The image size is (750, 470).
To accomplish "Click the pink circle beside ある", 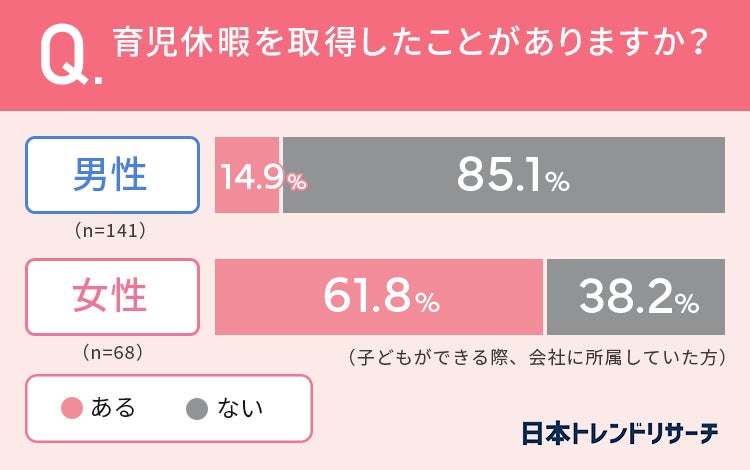I will [x=71, y=408].
